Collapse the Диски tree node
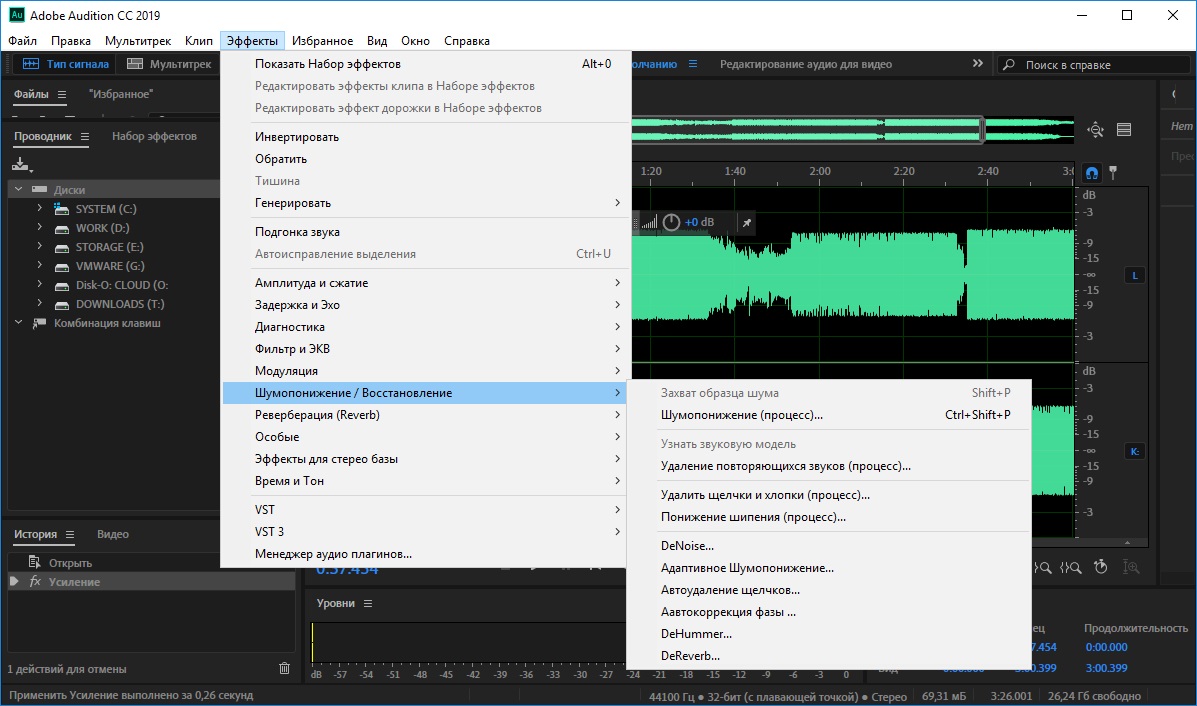This screenshot has width=1197, height=706. (x=19, y=189)
